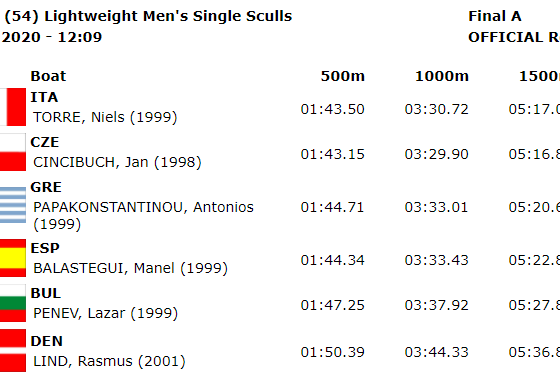Click the Czech Republic flag icon
The width and height of the screenshot is (560, 383).
click(x=13, y=152)
